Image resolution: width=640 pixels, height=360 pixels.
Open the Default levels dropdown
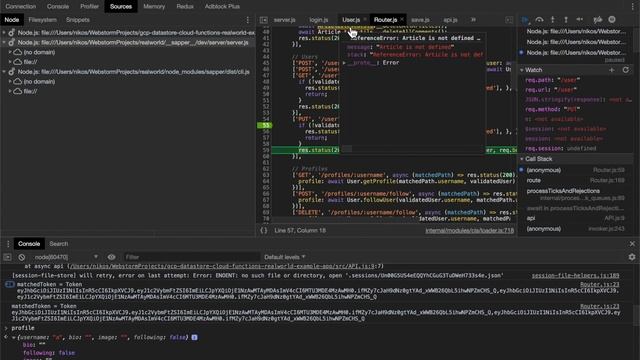point(284,257)
